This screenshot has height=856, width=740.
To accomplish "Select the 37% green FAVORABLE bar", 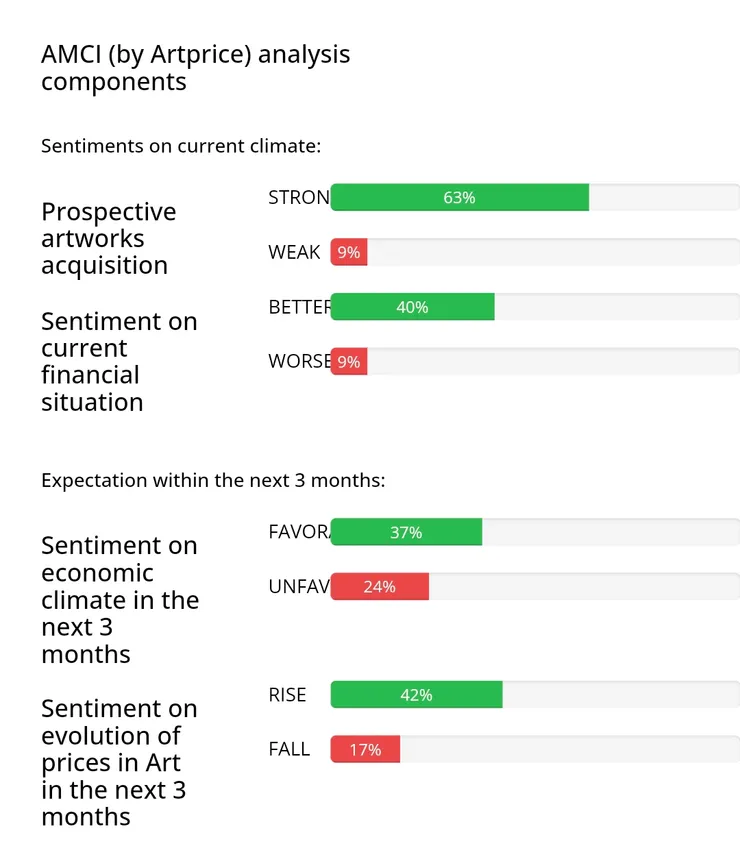I will 406,533.
